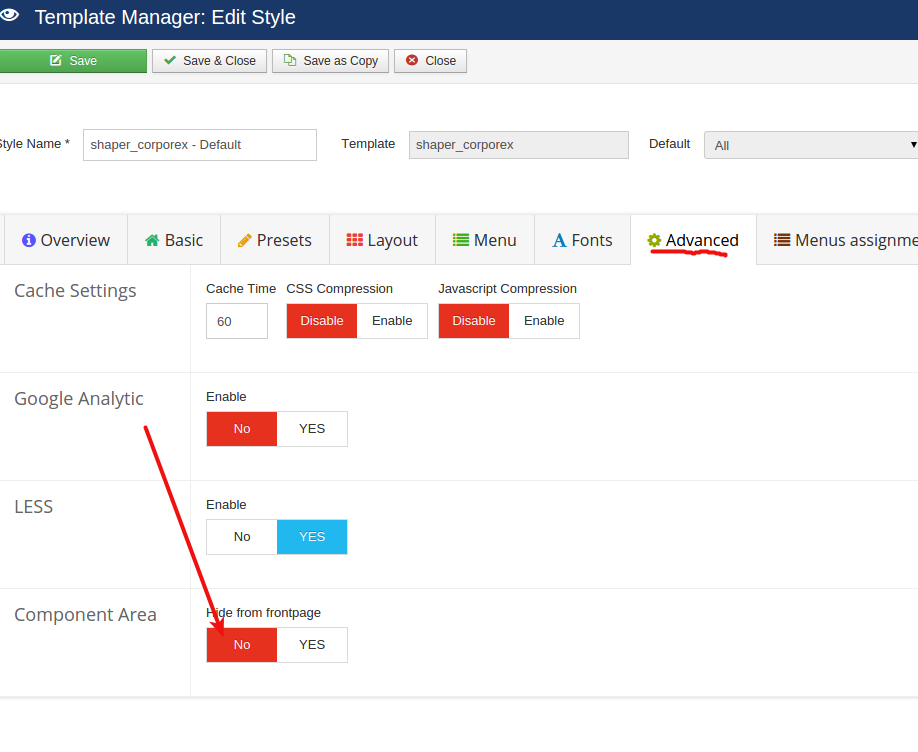Click the Save as Copy button
This screenshot has height=752, width=918.
(x=330, y=61)
